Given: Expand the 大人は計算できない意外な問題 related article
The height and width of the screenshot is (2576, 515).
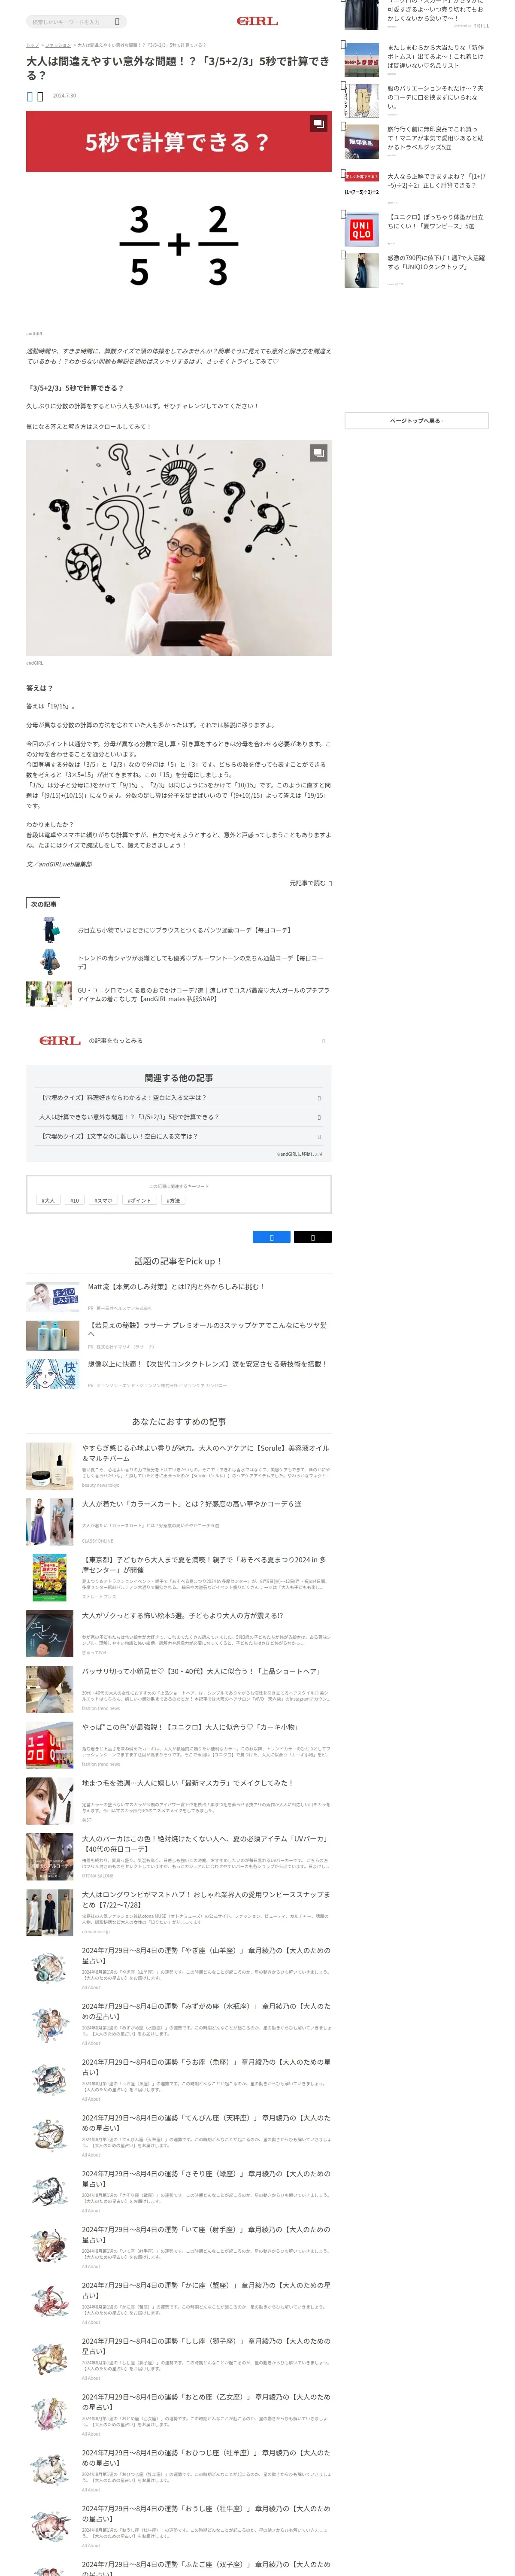Looking at the screenshot, I should [x=179, y=1117].
